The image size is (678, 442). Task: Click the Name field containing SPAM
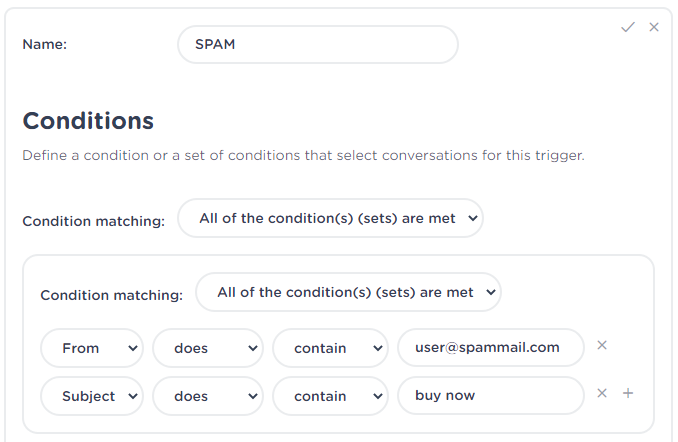point(317,45)
